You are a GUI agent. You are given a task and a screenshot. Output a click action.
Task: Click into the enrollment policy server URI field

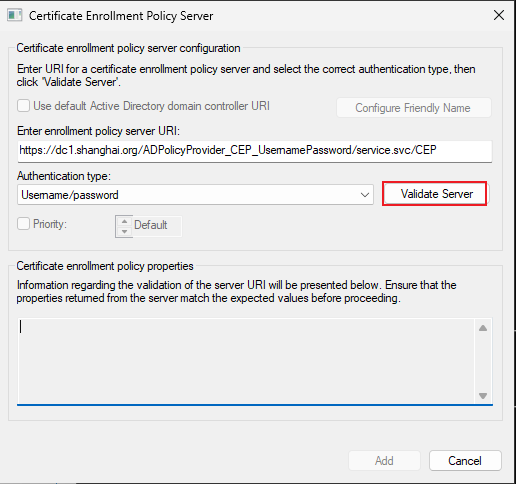255,151
